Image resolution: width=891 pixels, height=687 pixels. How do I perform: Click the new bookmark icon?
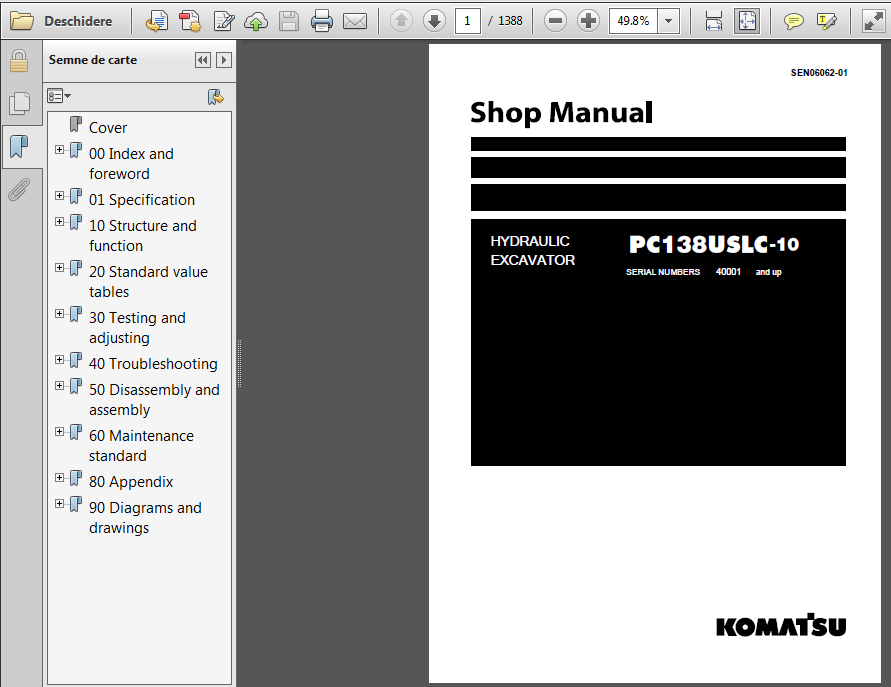click(215, 97)
